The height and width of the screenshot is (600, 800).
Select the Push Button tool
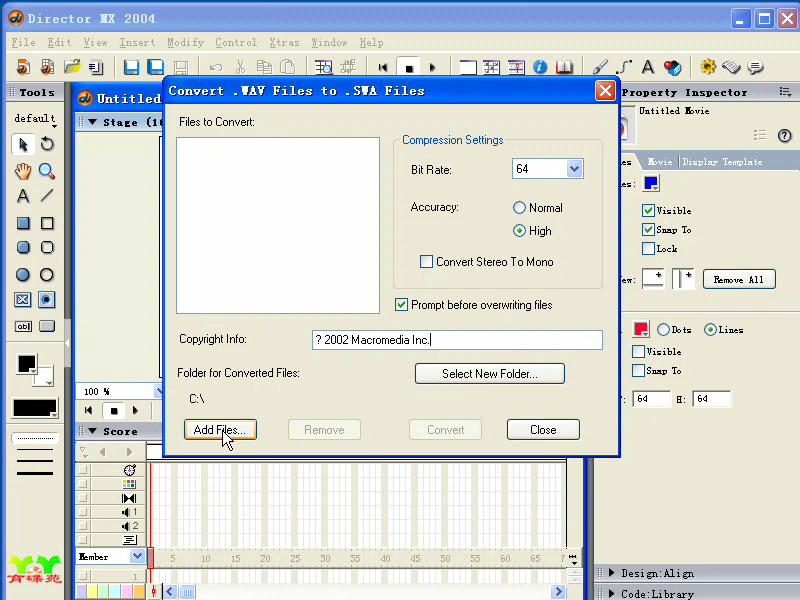(x=47, y=326)
